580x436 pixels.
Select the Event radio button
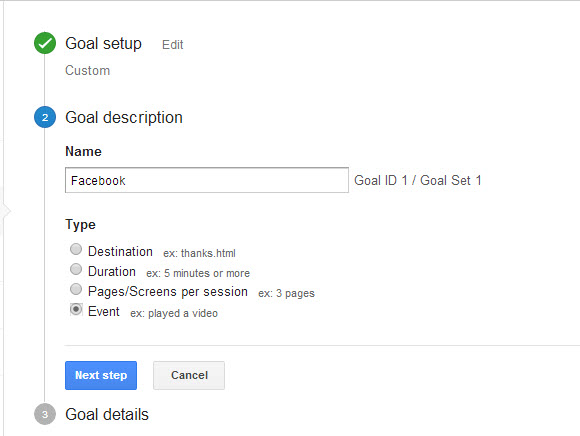coord(76,309)
